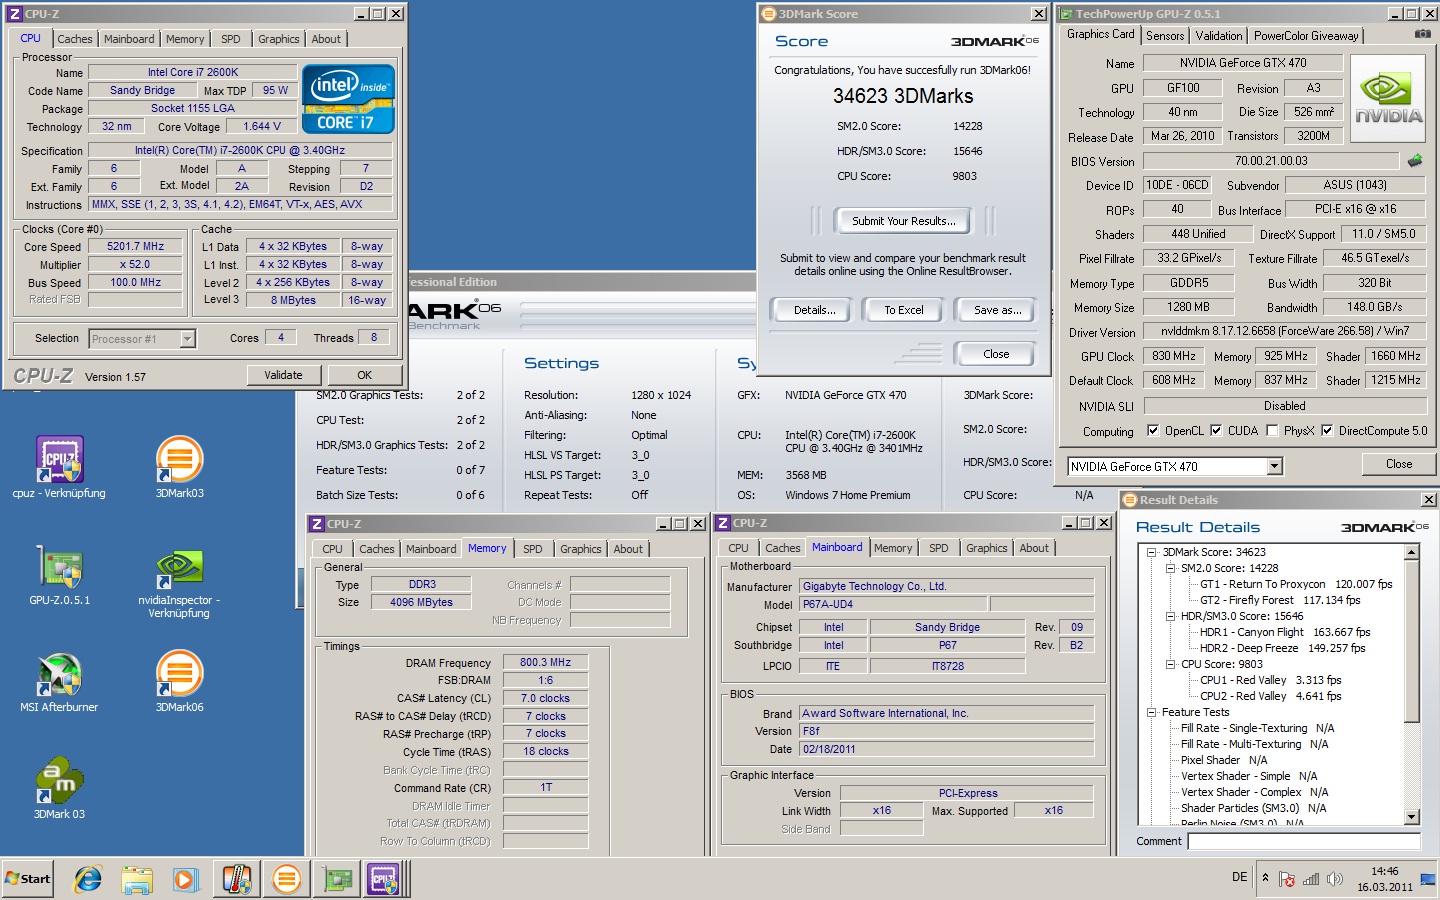Open the GPU-Z.0.5.1 desktop icon

coord(60,575)
